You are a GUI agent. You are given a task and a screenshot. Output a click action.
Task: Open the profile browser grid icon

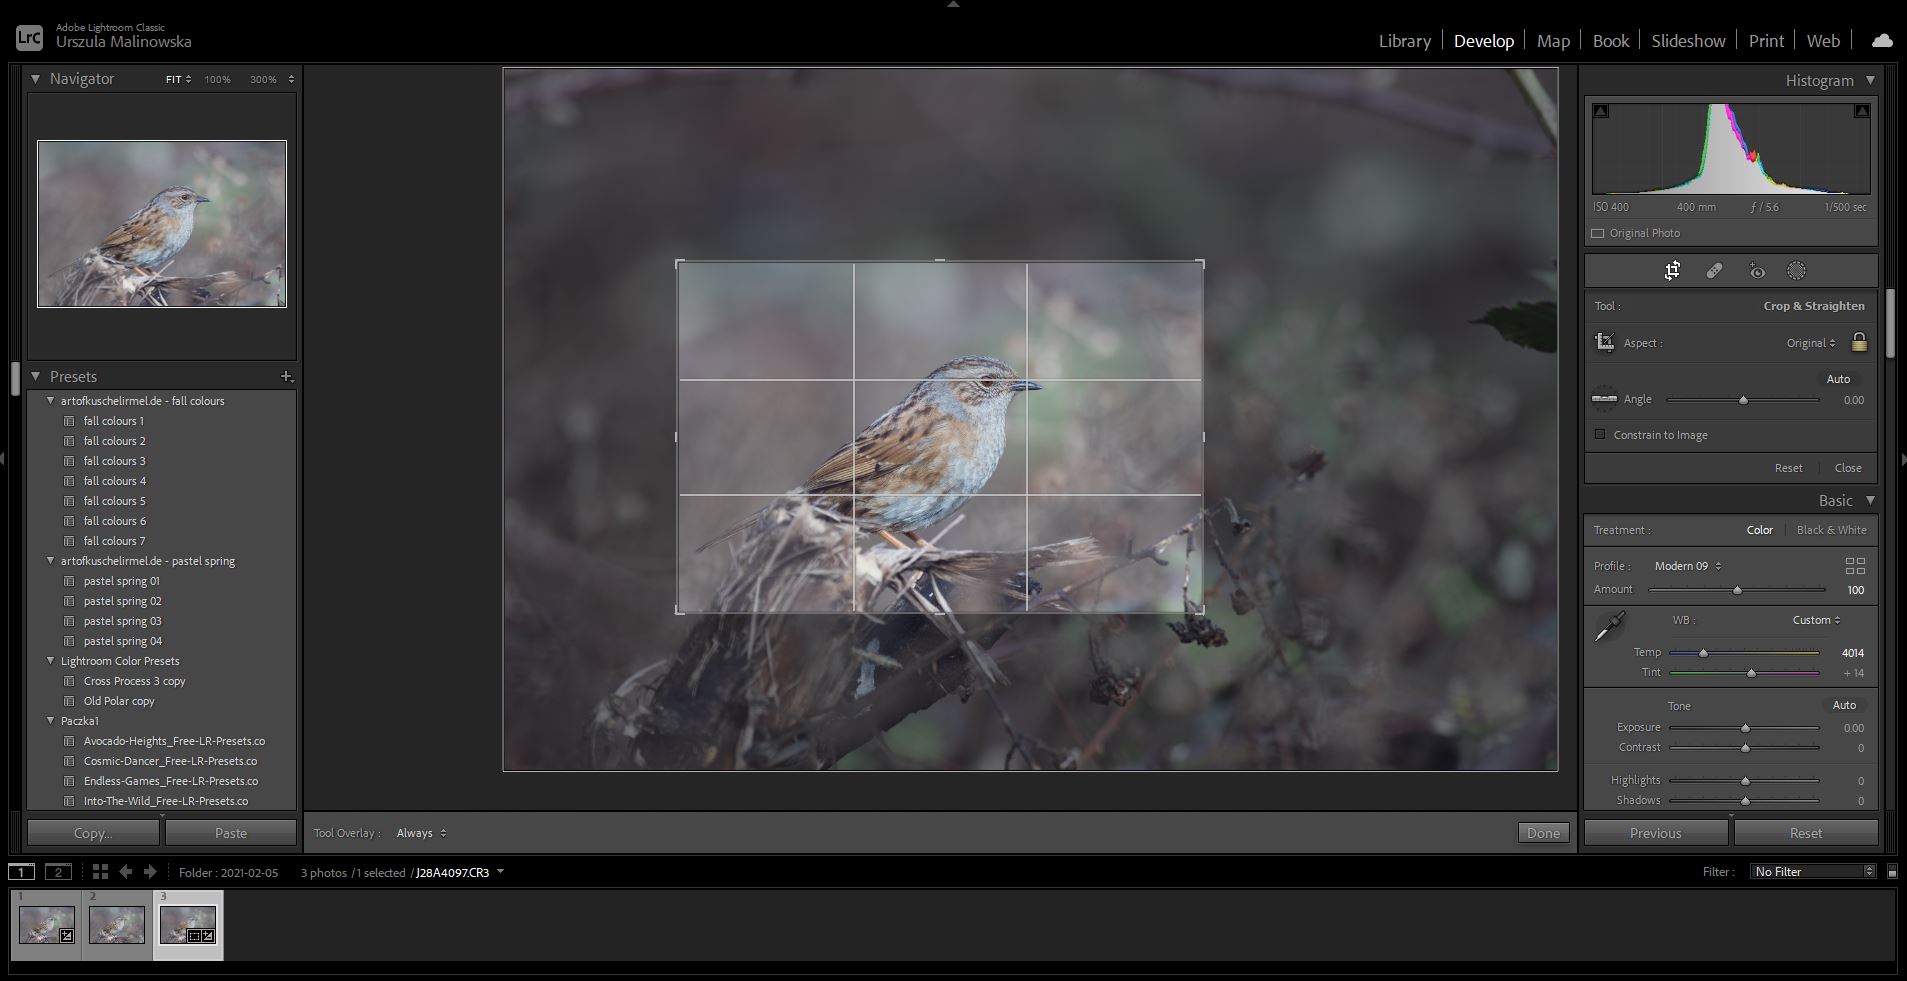[1855, 566]
